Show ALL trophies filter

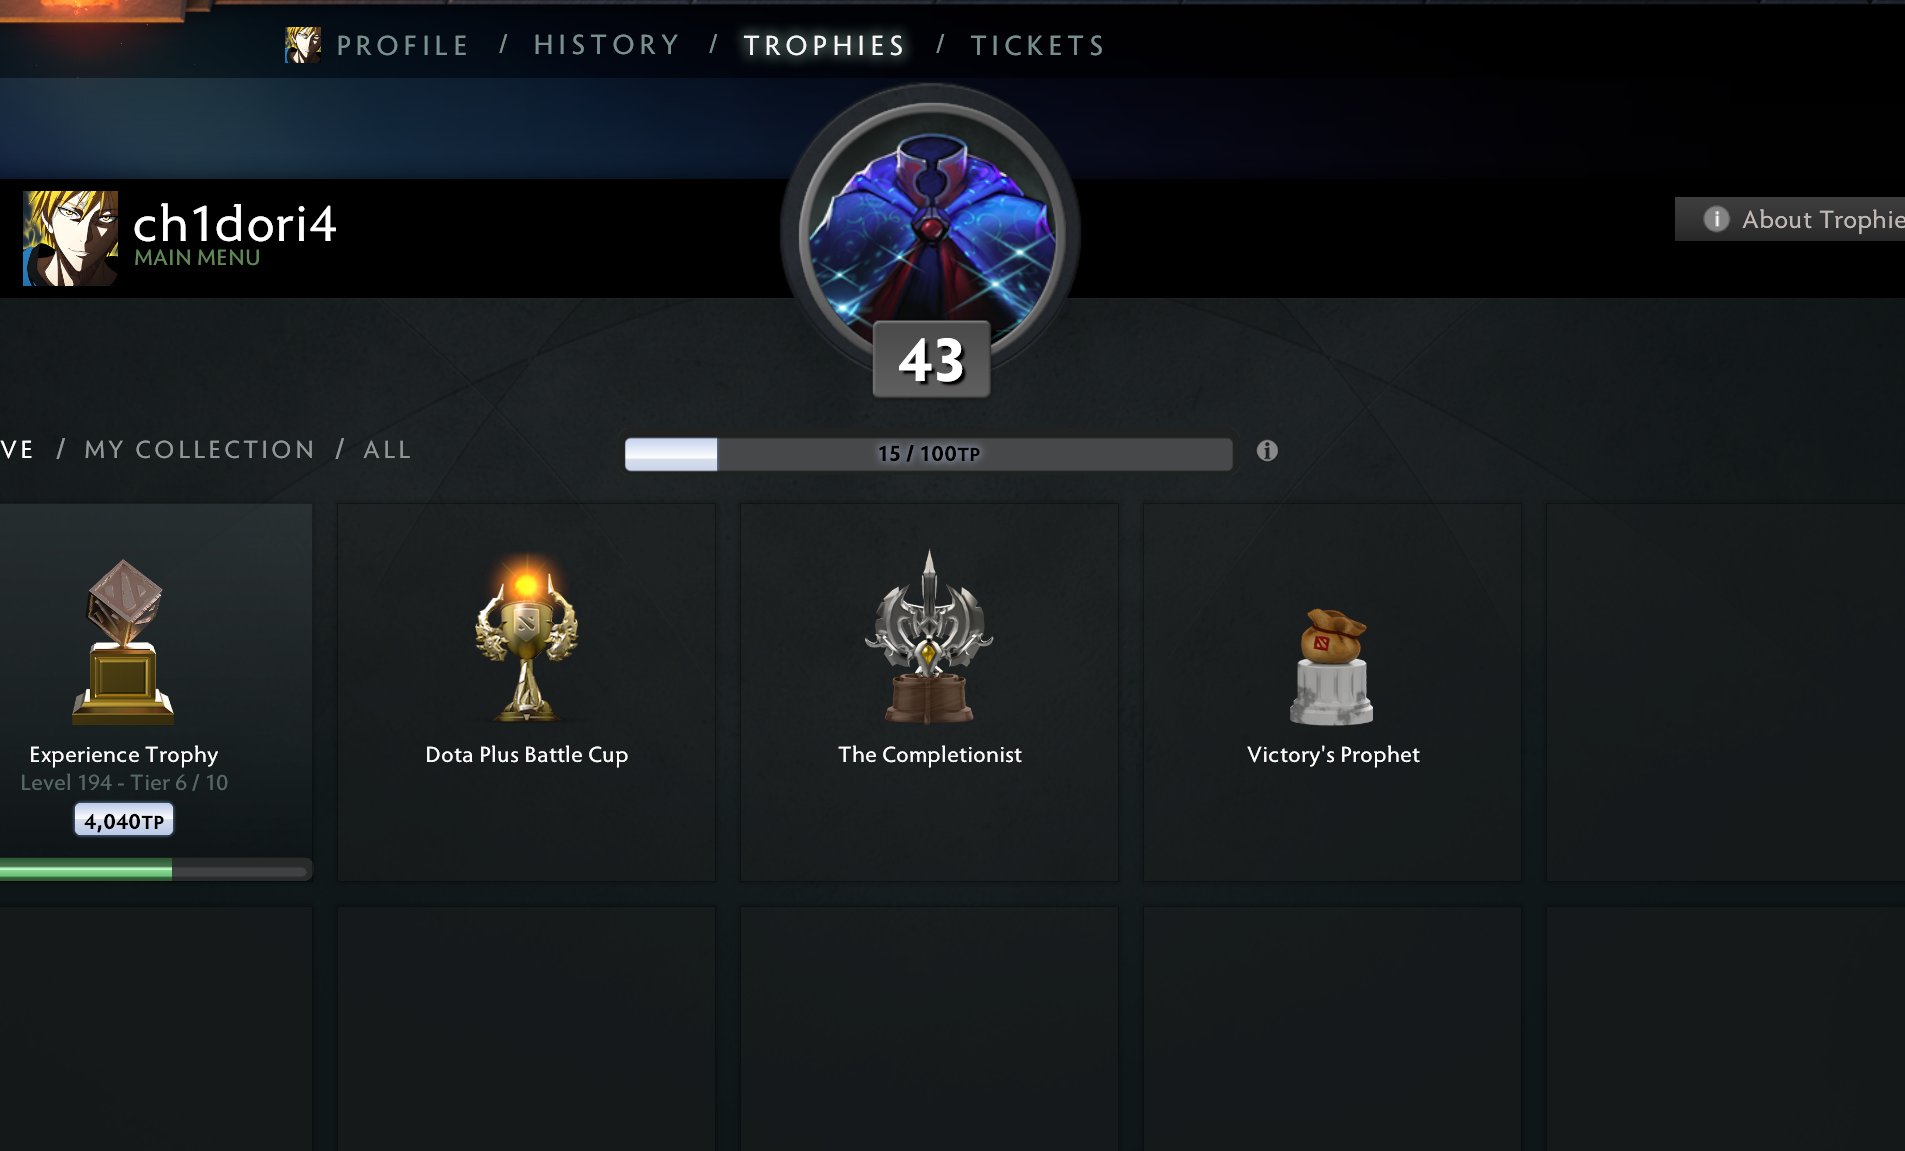[x=388, y=450]
